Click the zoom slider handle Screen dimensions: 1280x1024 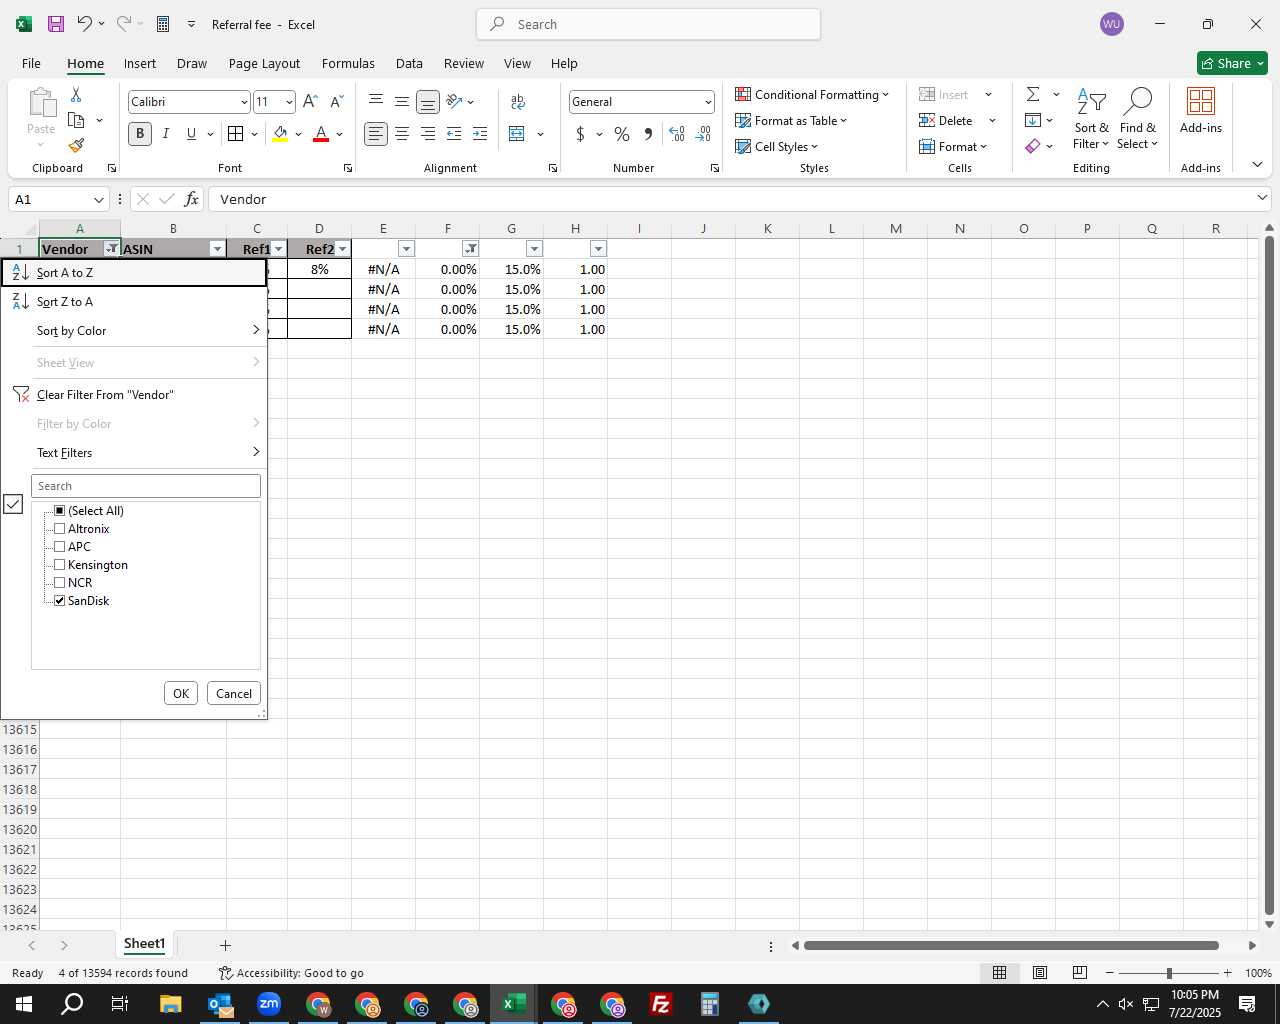coord(1169,973)
